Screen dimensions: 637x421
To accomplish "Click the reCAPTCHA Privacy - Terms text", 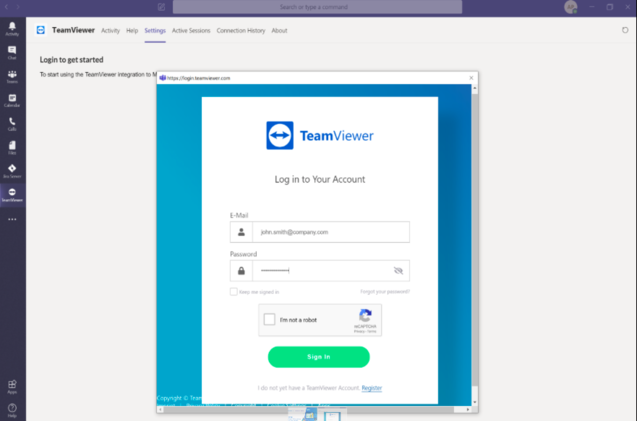I will (365, 332).
